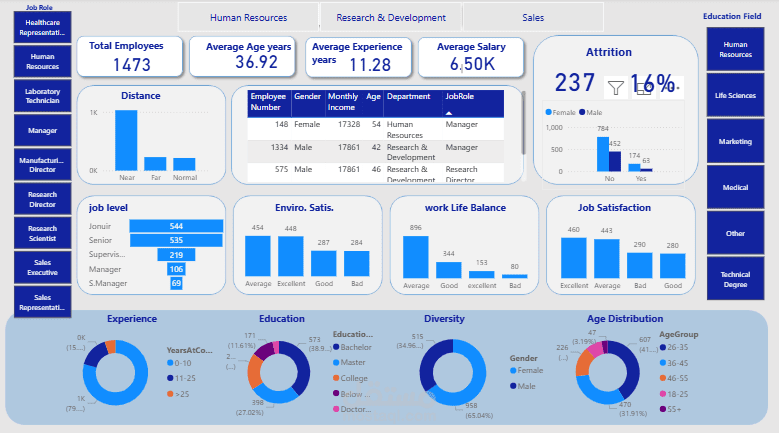Filter by Human Resources job role

pyautogui.click(x=43, y=61)
